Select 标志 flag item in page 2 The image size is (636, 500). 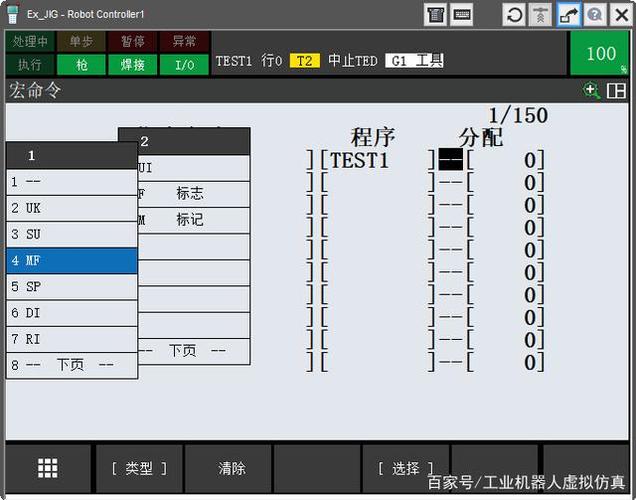click(193, 194)
